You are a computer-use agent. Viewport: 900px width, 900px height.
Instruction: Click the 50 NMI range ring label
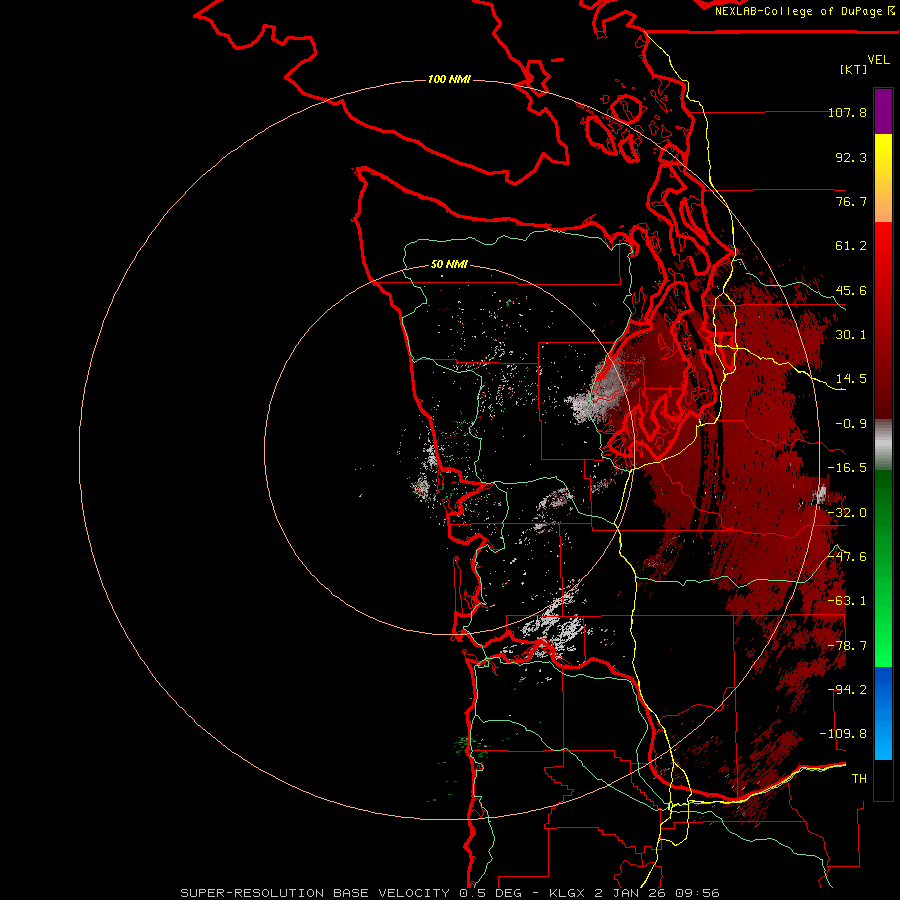pyautogui.click(x=449, y=265)
